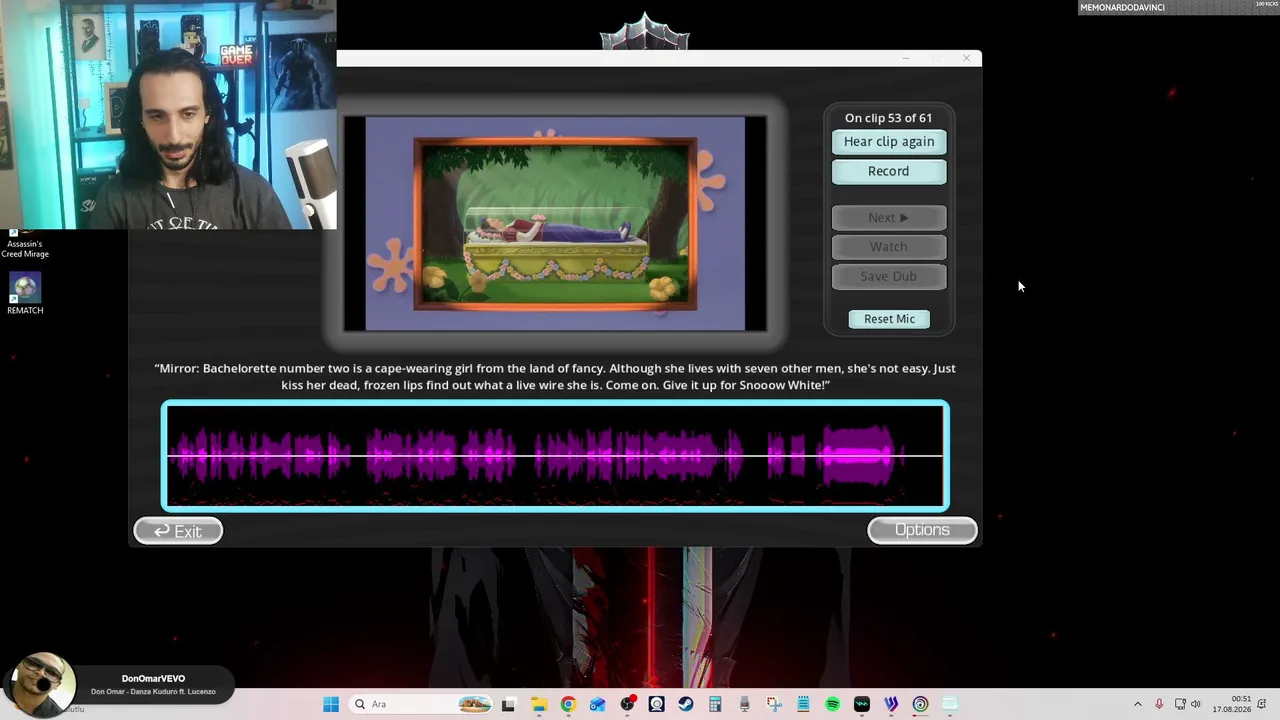Screen dimensions: 1280x720
Task: Click the MEMONARDODAVINCI label at top right
Action: tap(1122, 8)
